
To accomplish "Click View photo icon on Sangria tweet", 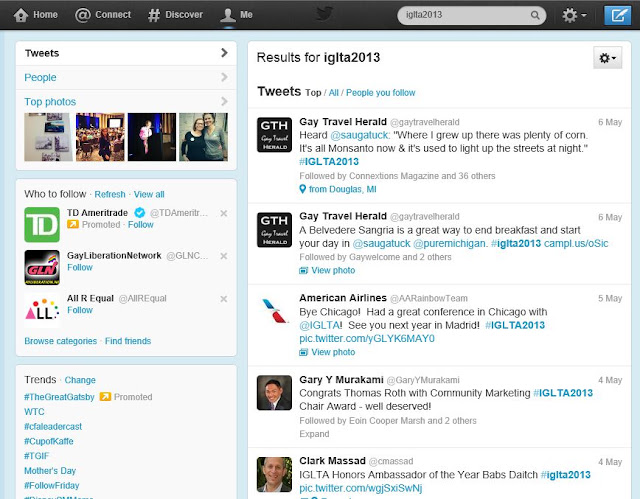I will pyautogui.click(x=303, y=271).
